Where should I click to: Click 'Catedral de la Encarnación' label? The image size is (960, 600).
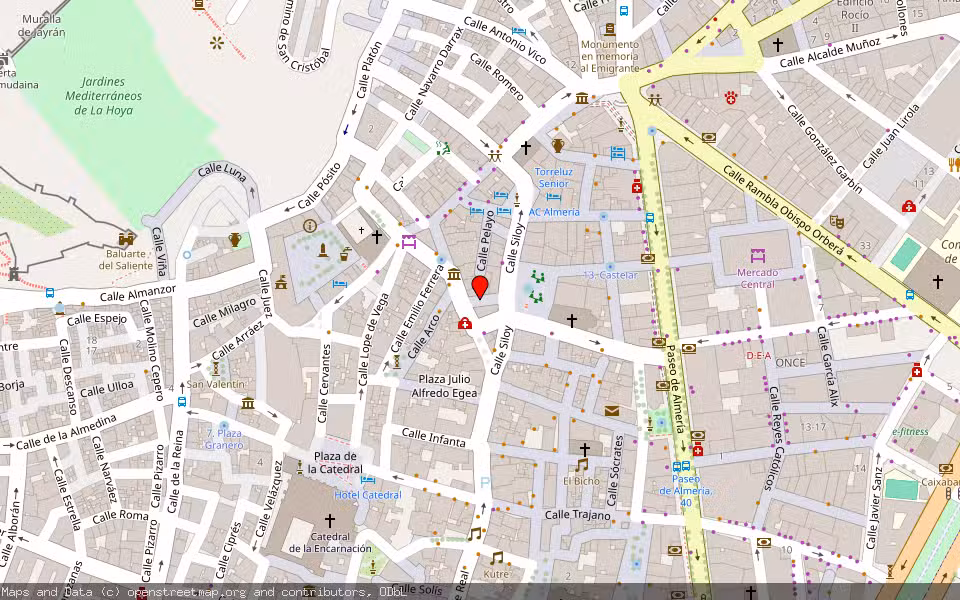coord(331,542)
